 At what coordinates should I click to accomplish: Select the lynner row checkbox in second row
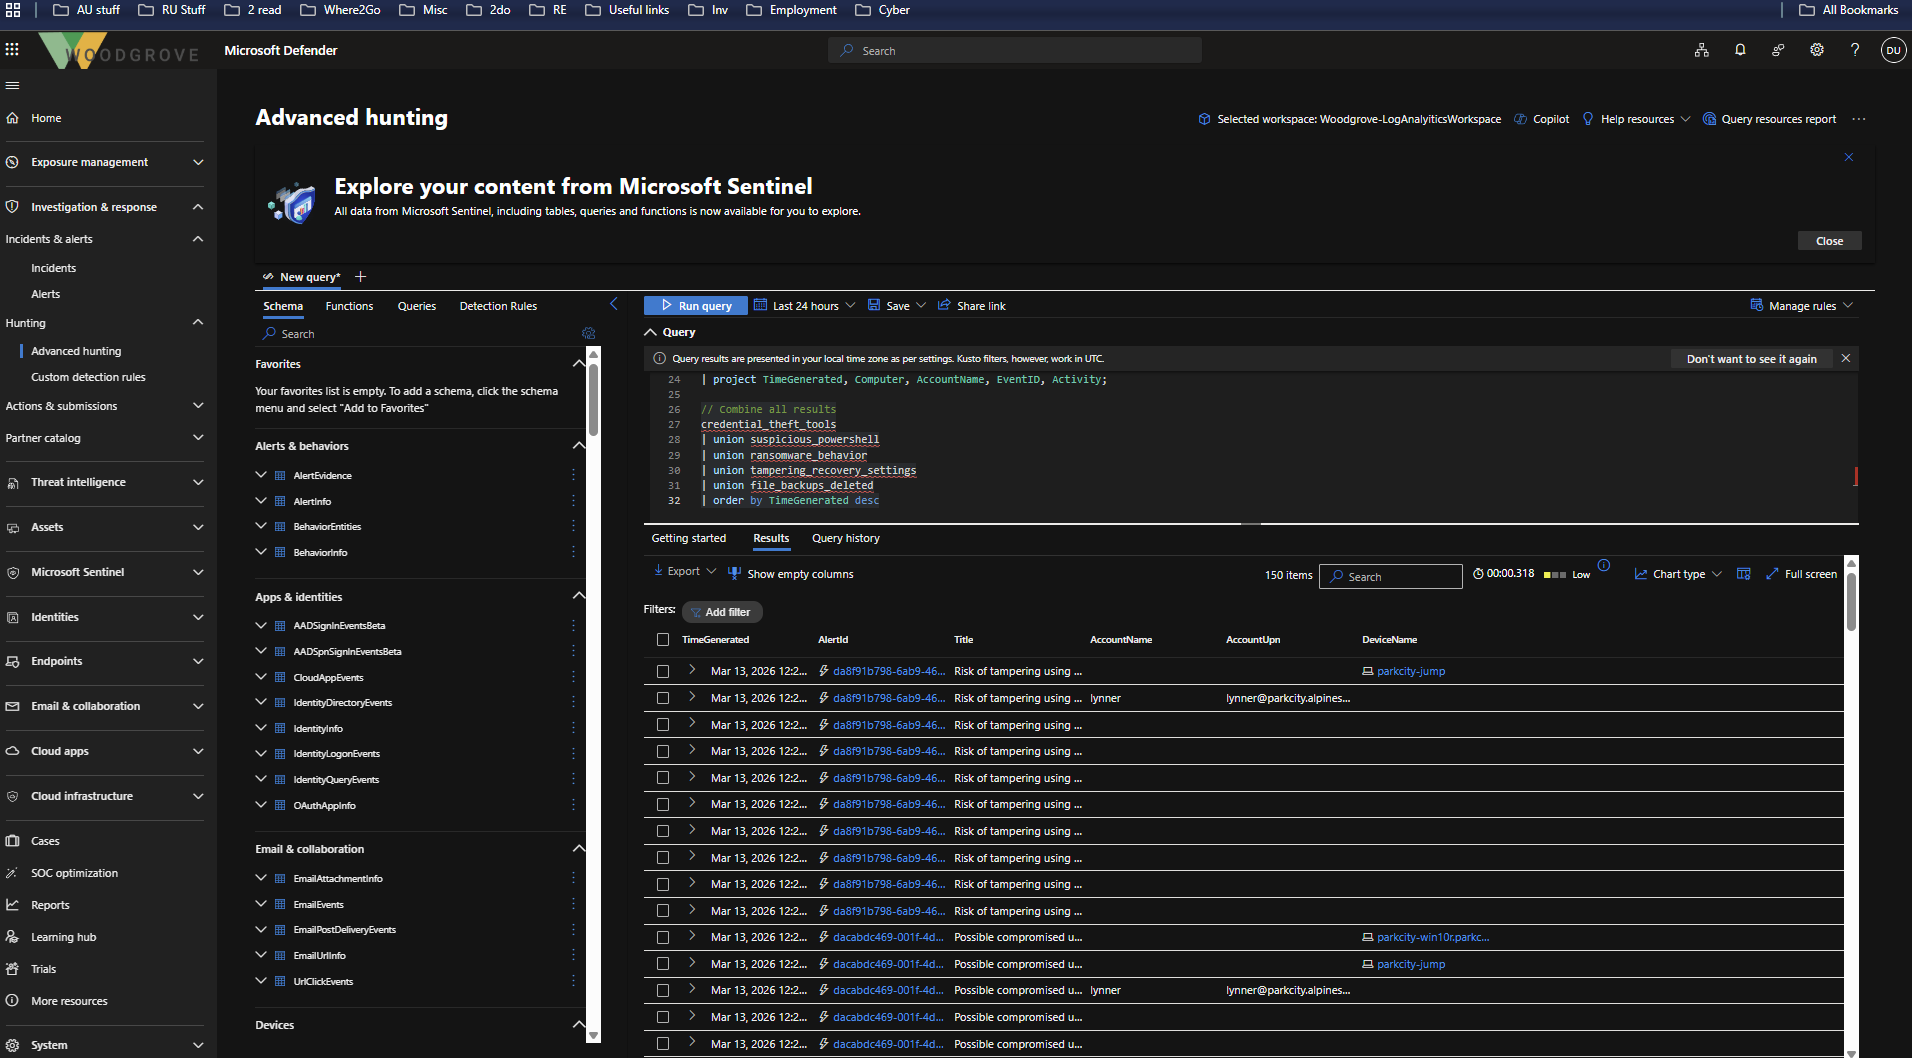point(662,698)
